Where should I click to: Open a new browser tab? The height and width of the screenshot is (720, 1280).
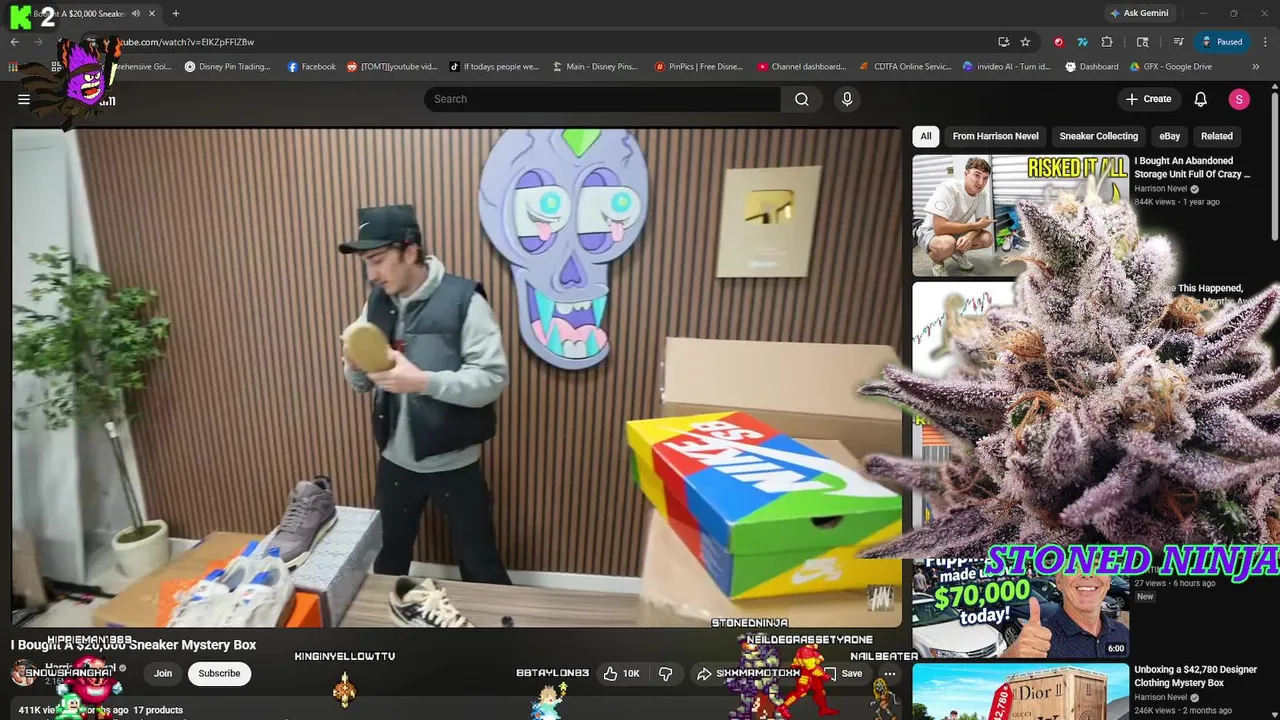pos(175,13)
